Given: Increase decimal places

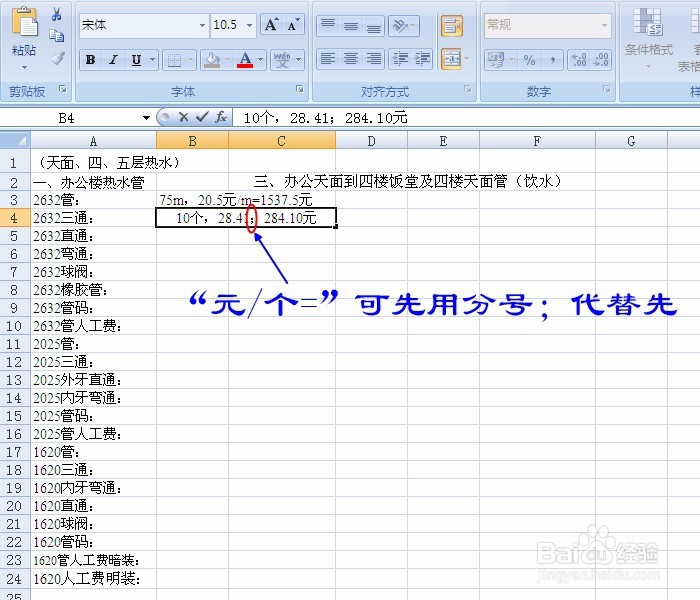Looking at the screenshot, I should 579,59.
